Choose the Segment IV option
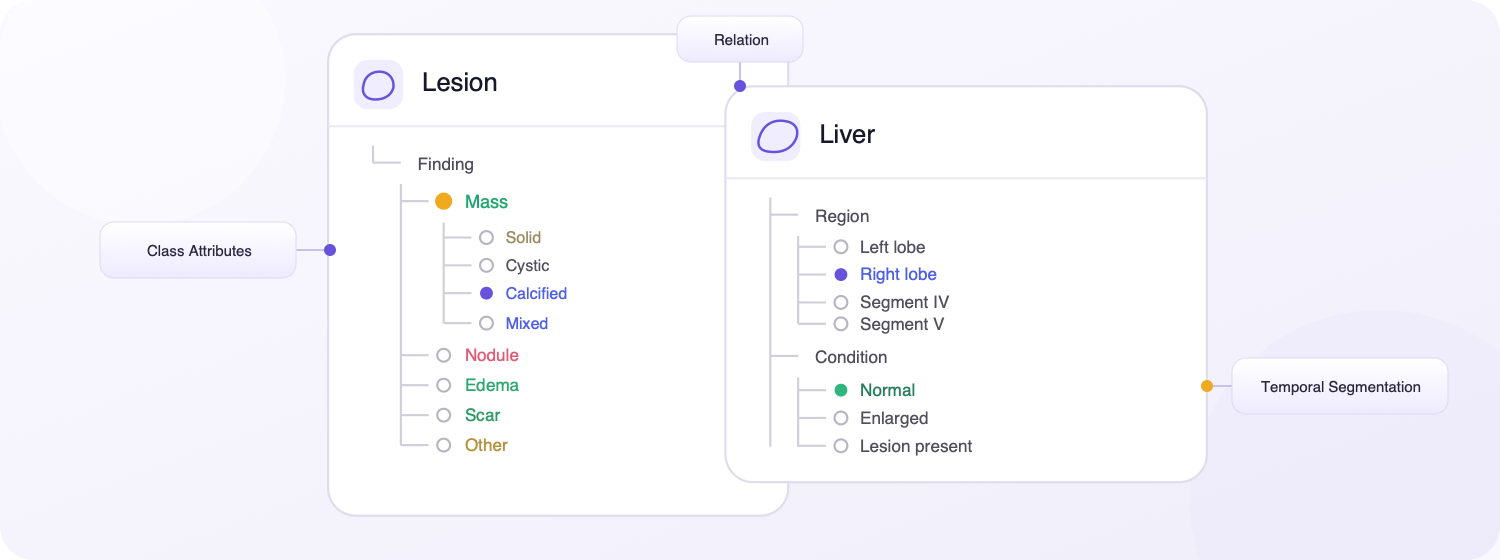Image resolution: width=1500 pixels, height=560 pixels. click(892, 302)
